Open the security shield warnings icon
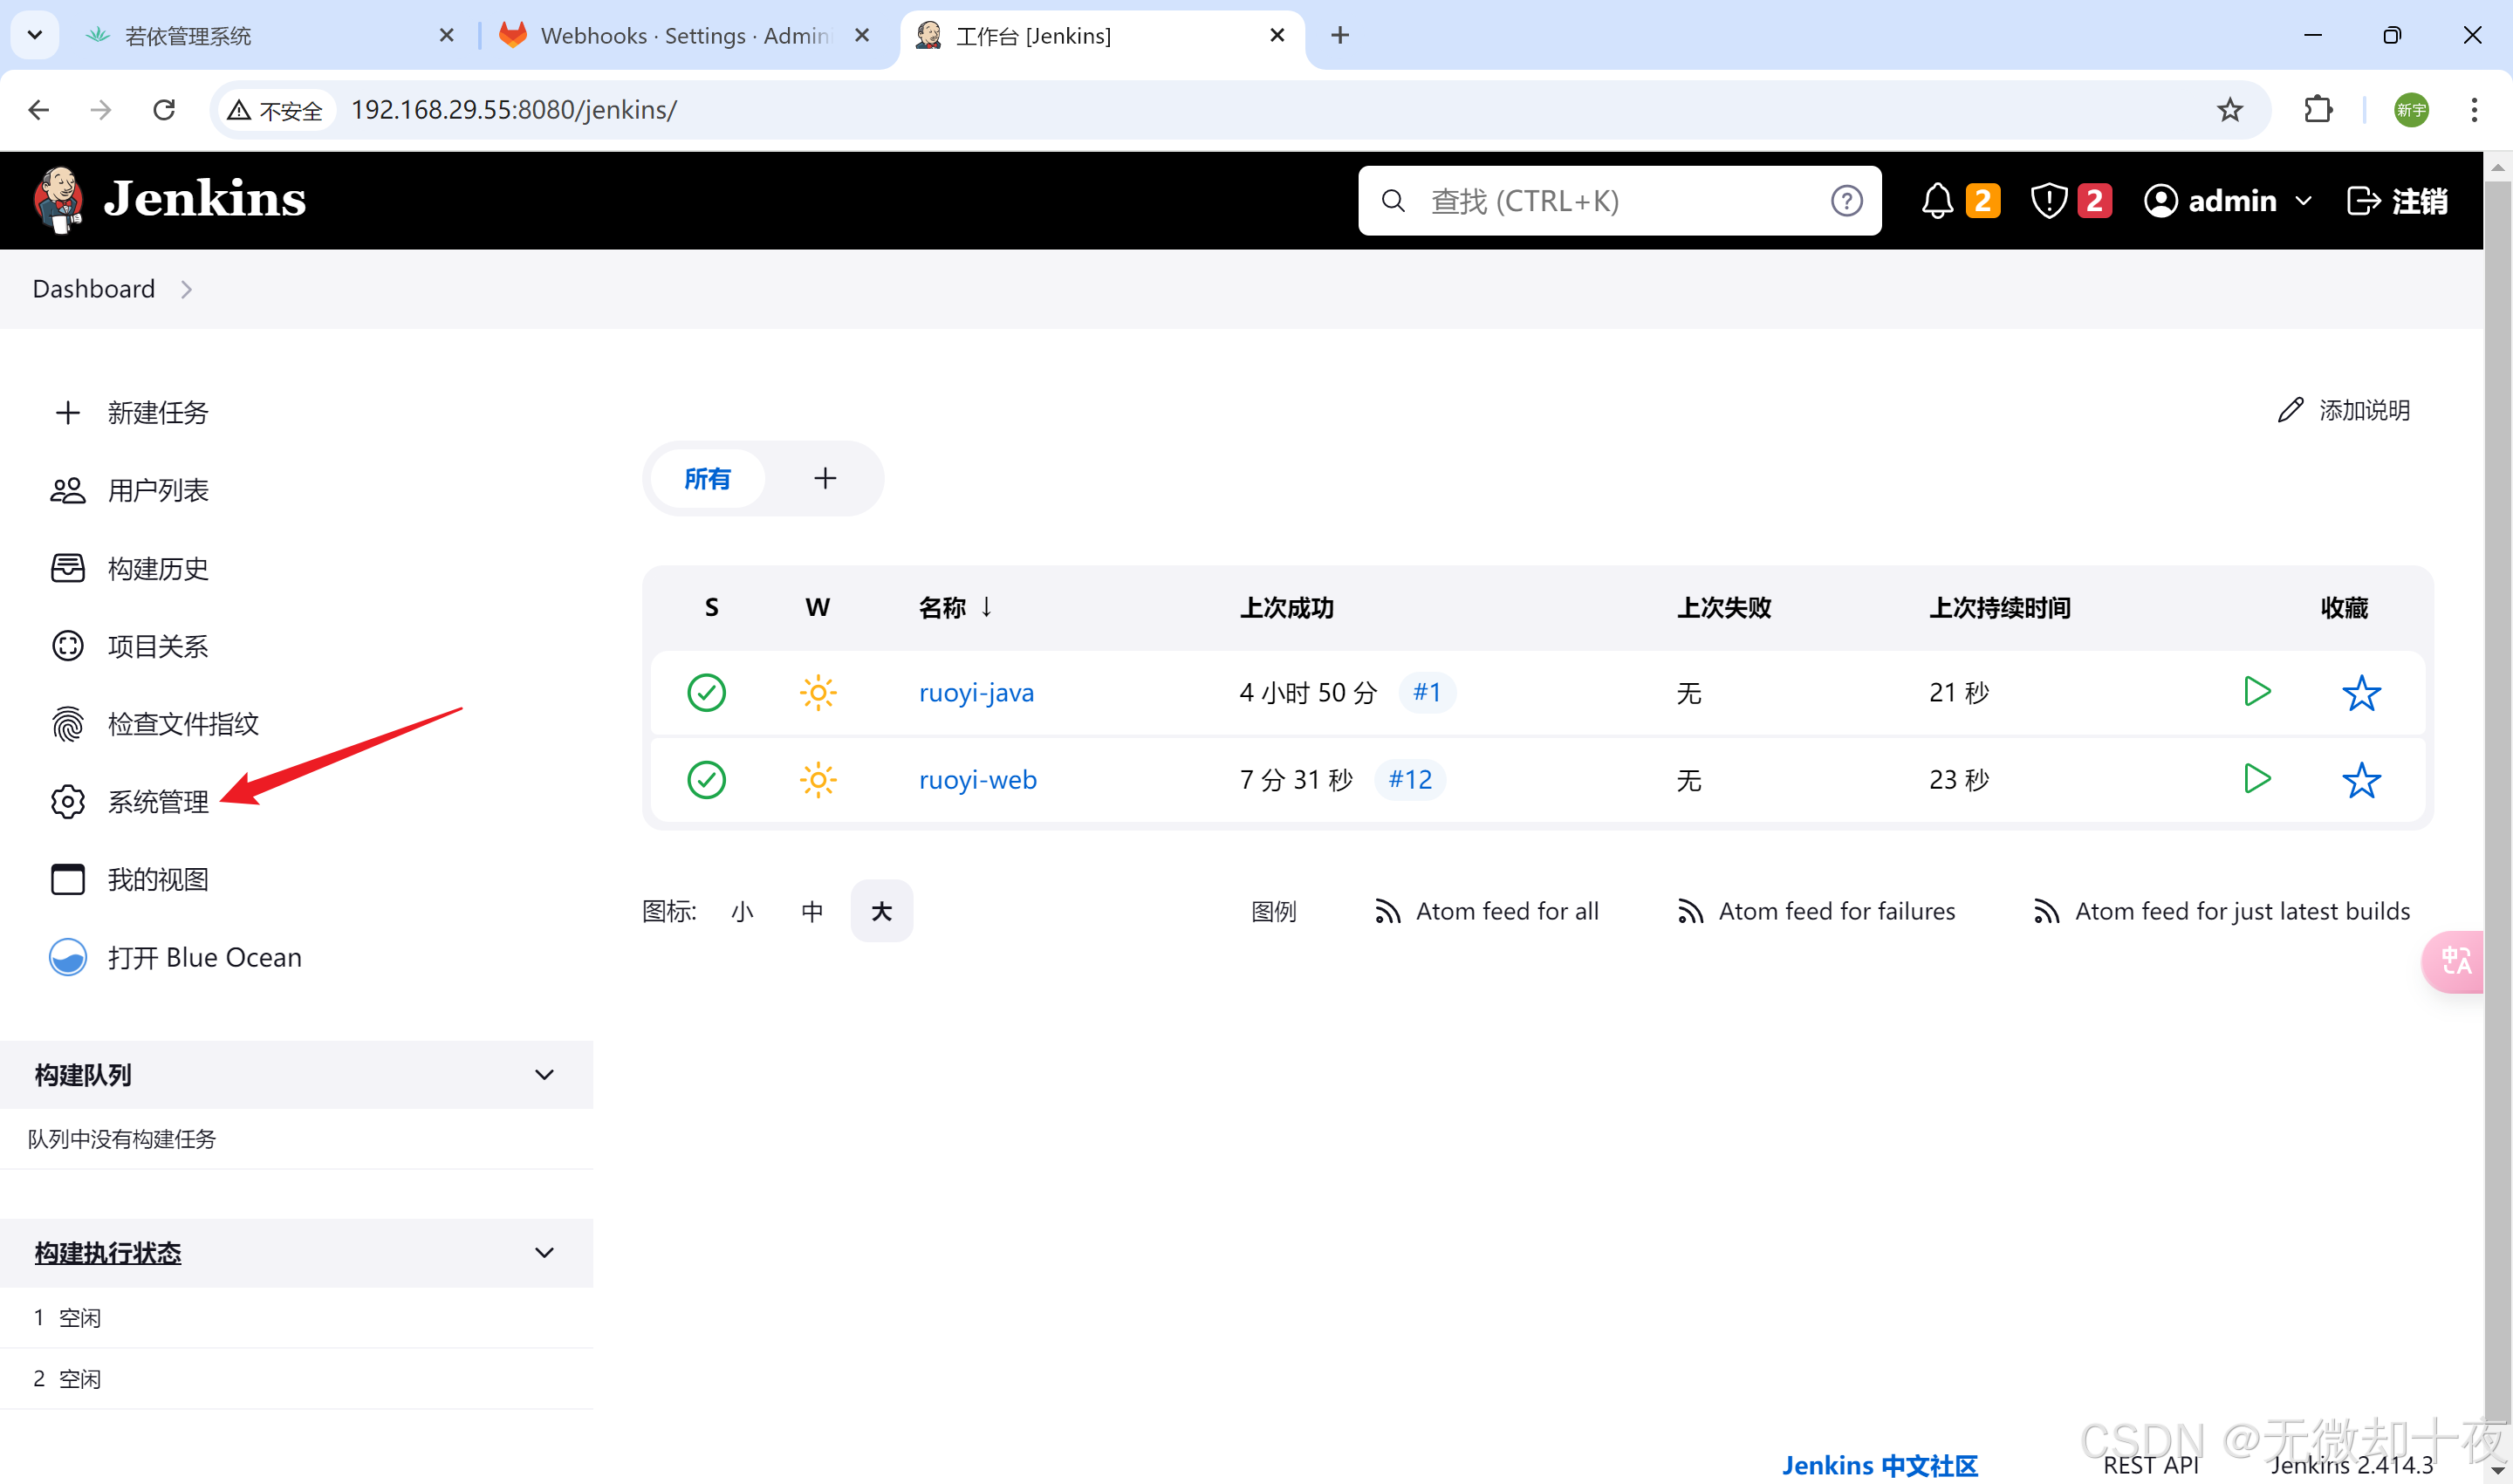The width and height of the screenshot is (2513, 1484). 2048,201
